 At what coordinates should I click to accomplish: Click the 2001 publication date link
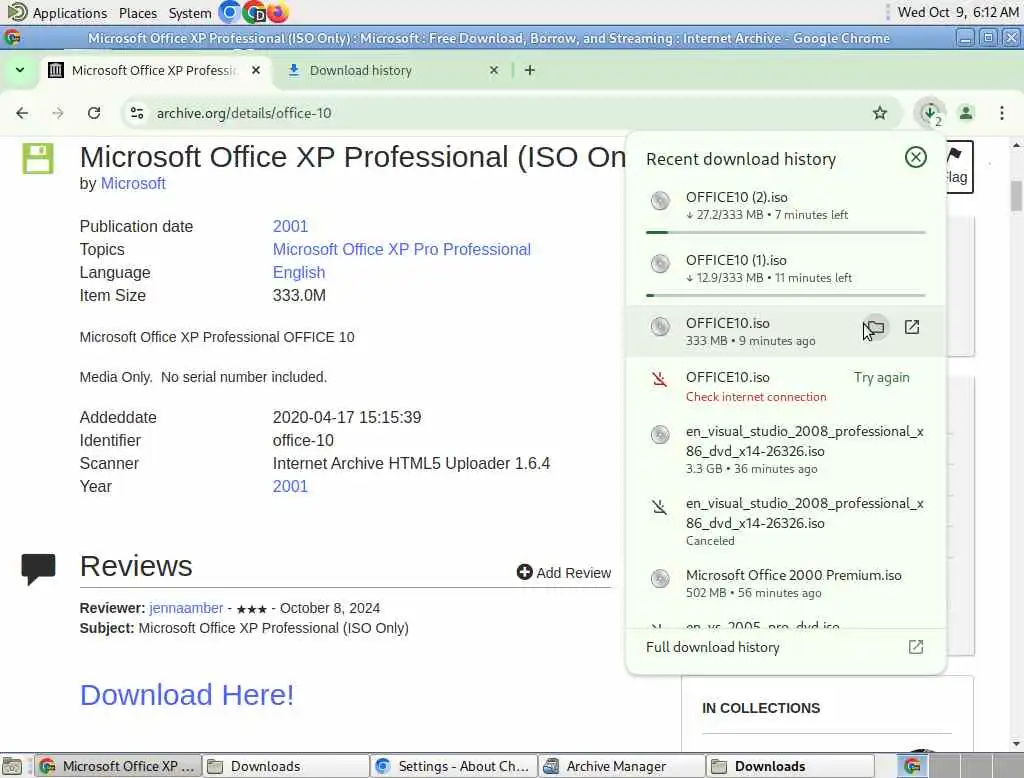click(290, 226)
